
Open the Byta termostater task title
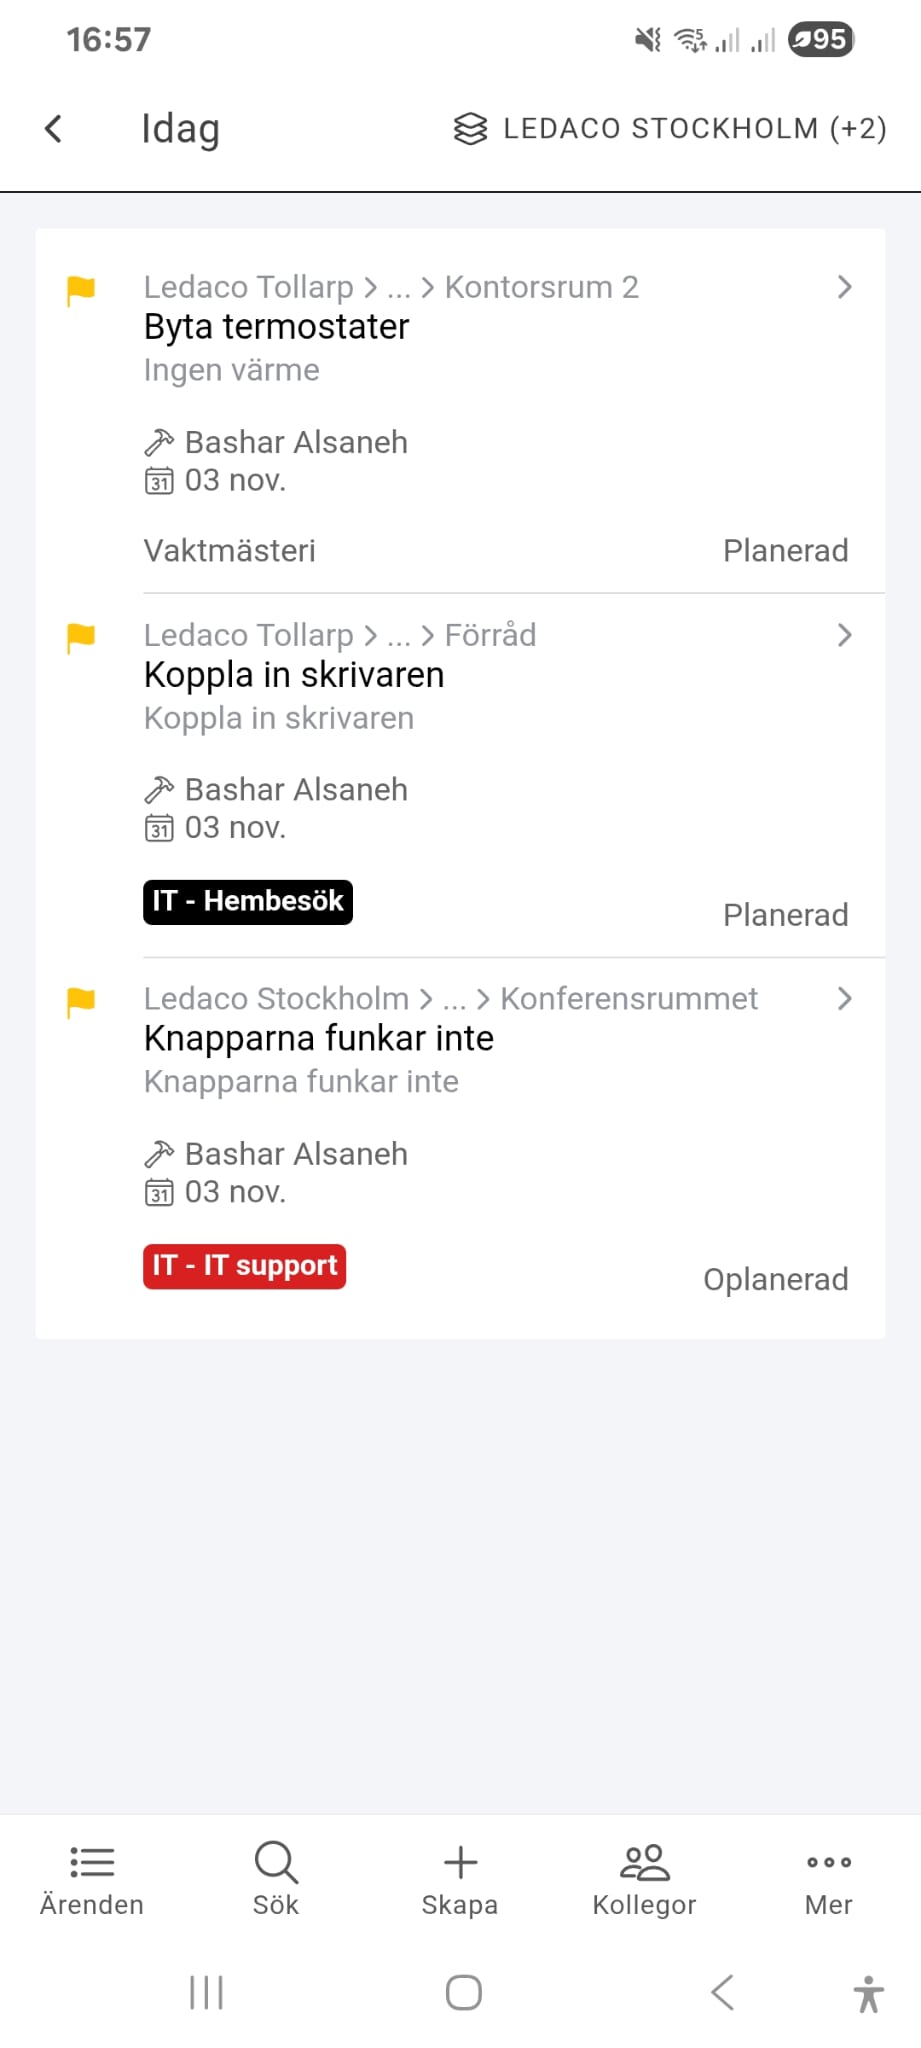(277, 327)
